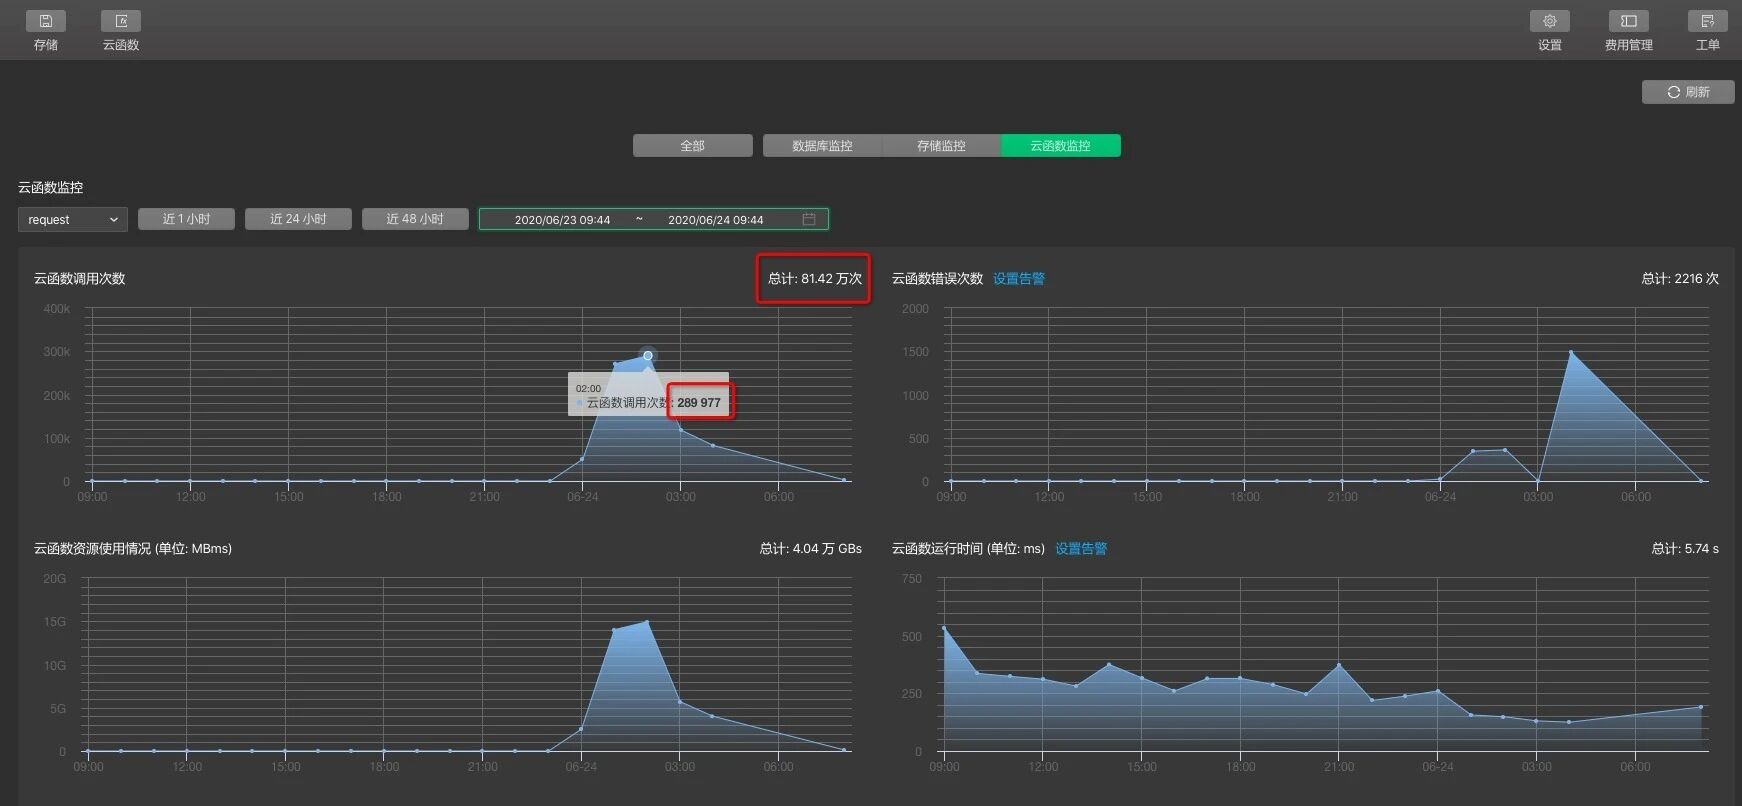Choose the 近 1 小时 time range

point(186,219)
